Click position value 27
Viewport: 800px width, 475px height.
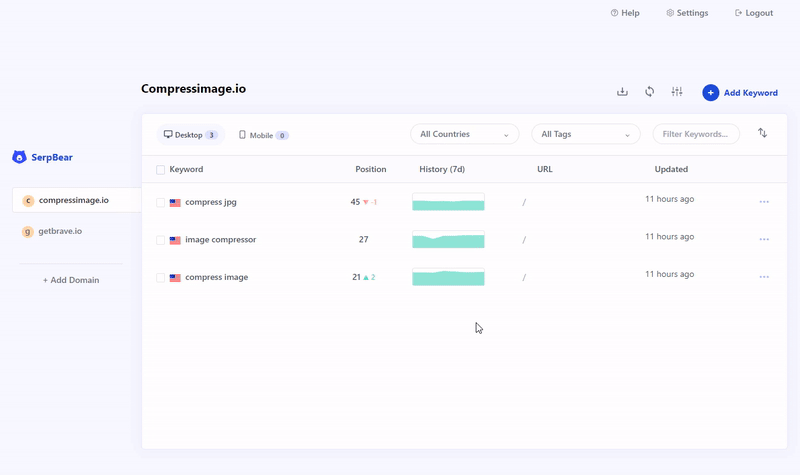tap(363, 239)
